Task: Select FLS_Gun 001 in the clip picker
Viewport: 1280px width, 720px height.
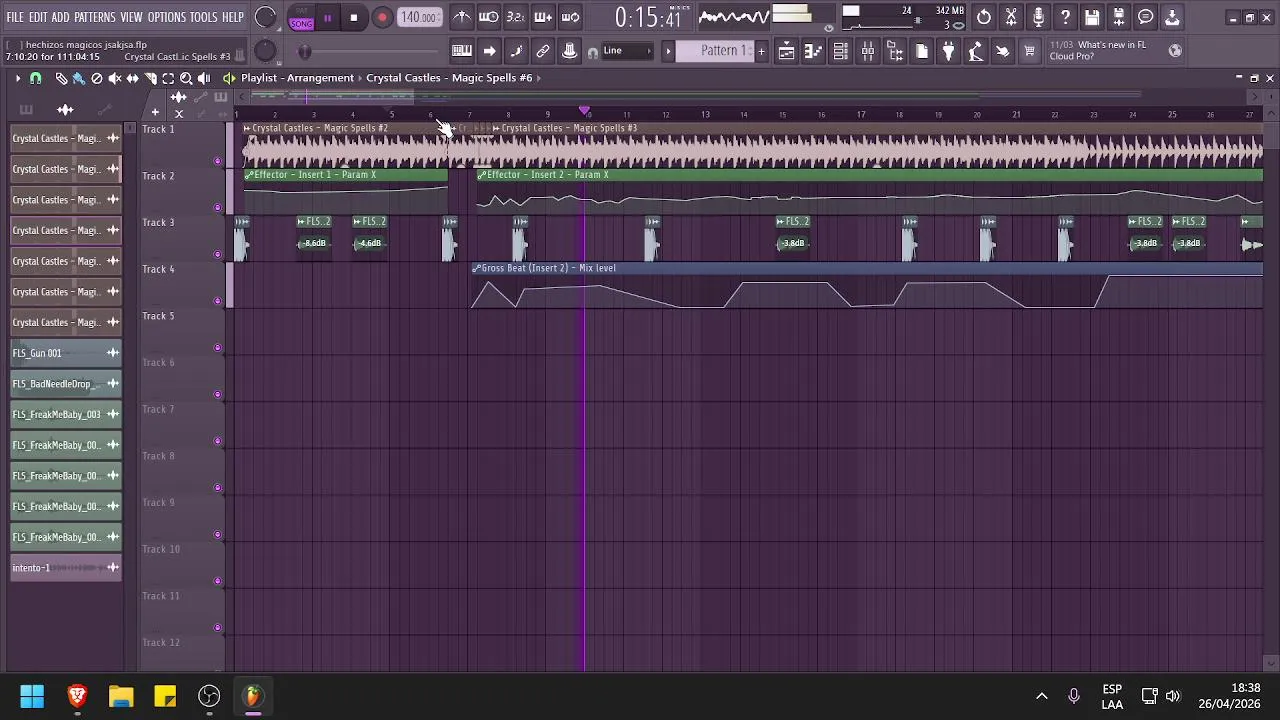Action: pyautogui.click(x=66, y=353)
